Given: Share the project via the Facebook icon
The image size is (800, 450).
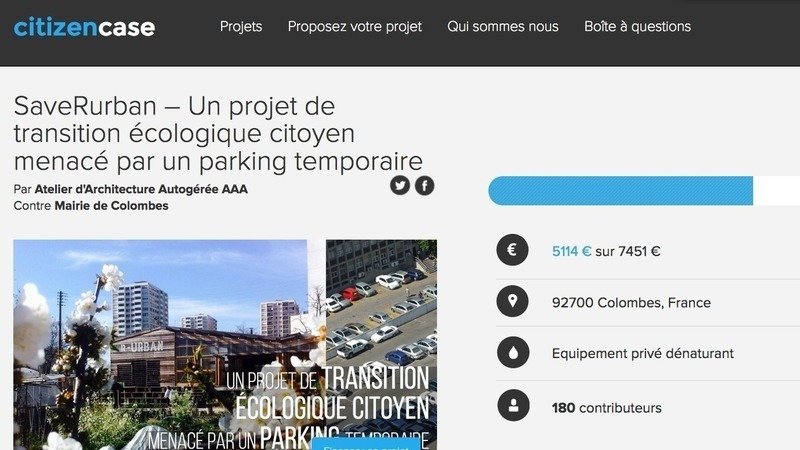Looking at the screenshot, I should [424, 186].
